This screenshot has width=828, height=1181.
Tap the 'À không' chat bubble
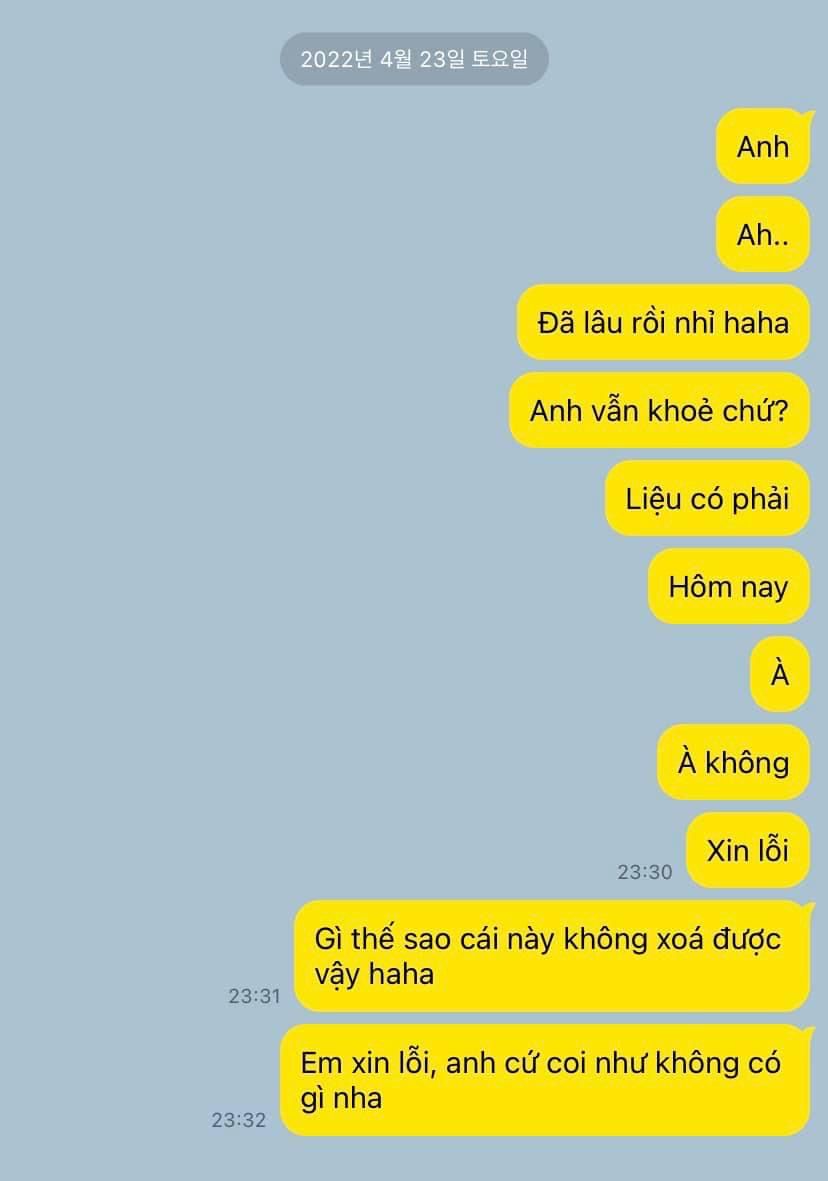tap(734, 762)
